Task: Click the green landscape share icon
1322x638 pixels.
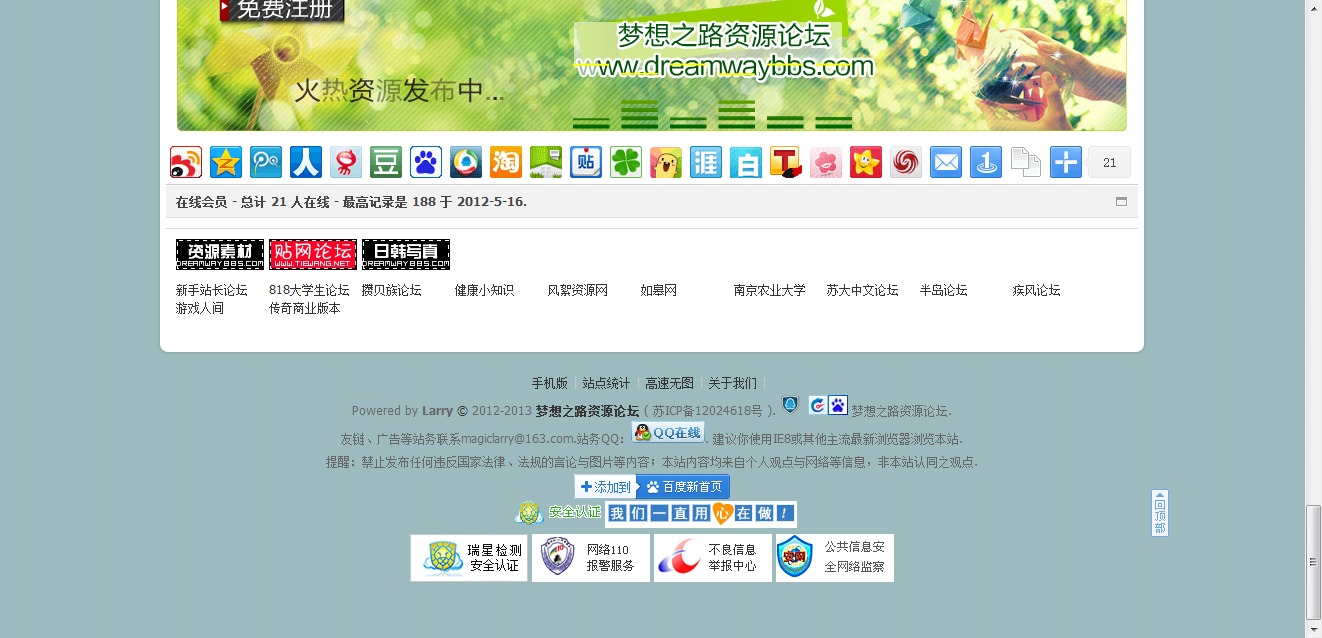Action: [546, 162]
